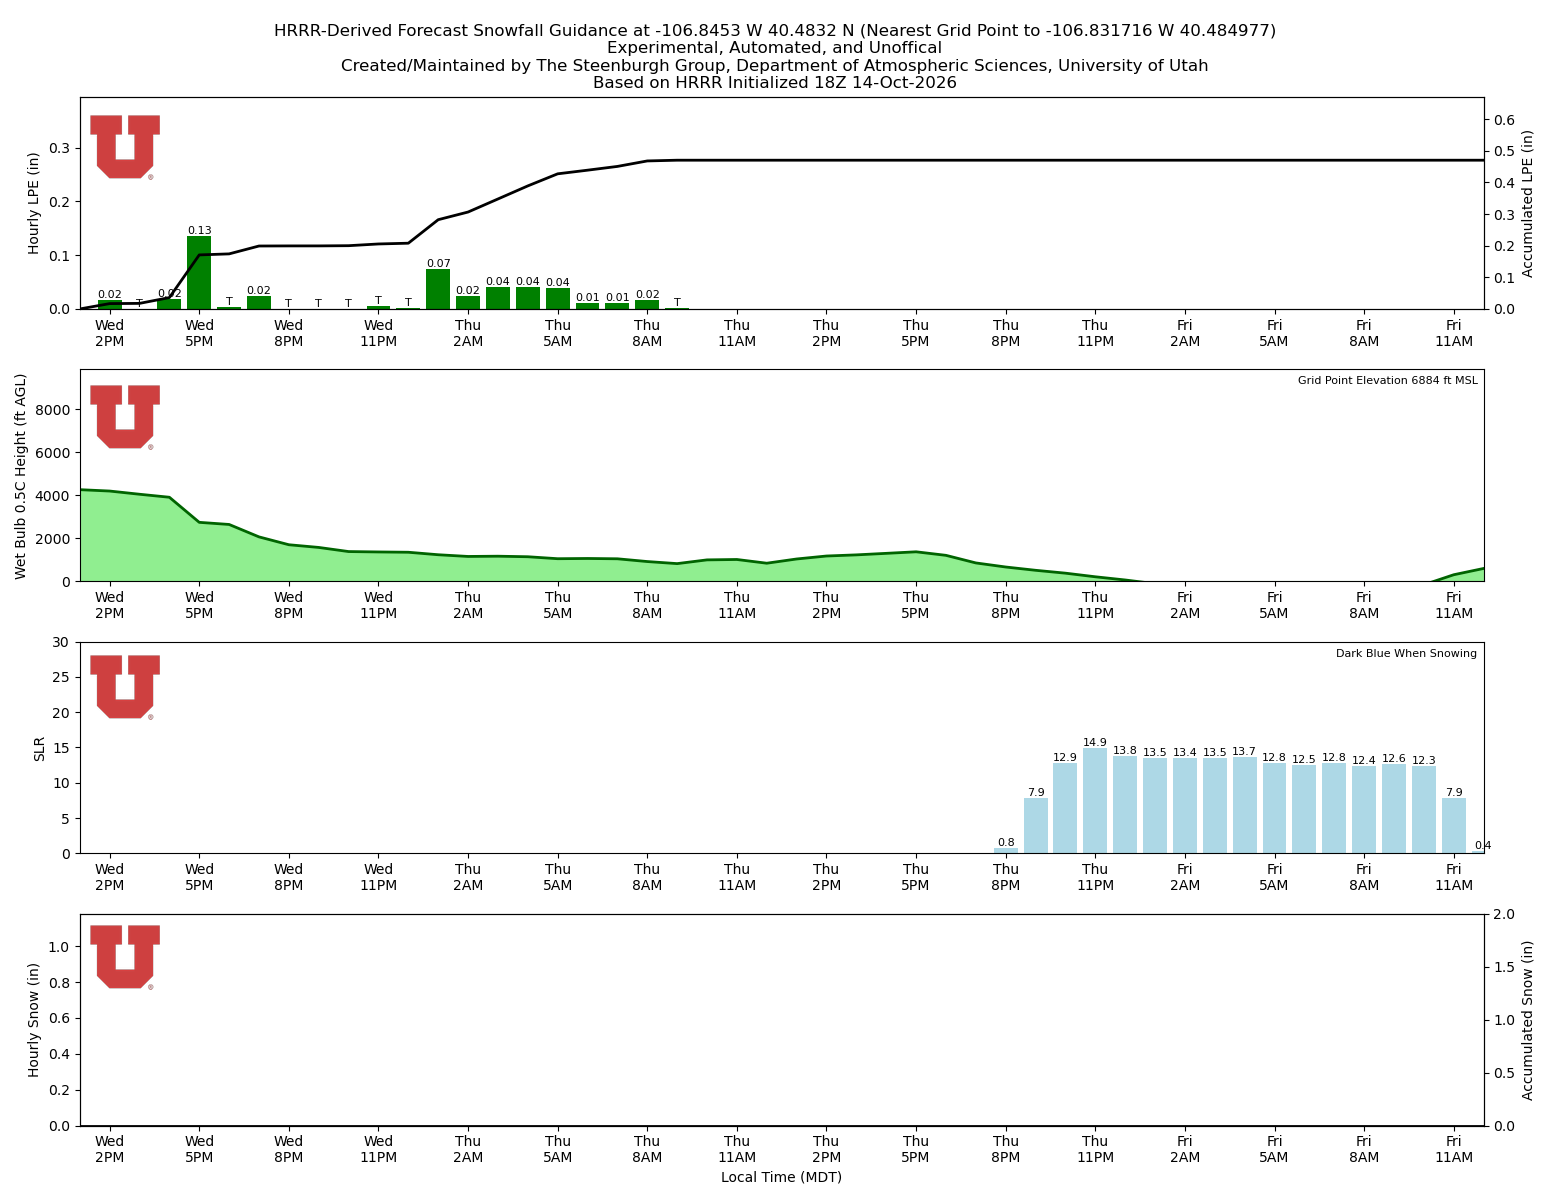Image resolution: width=1550 pixels, height=1200 pixels.
Task: Click the 8000 tick on wet bulb axis
Action: (x=55, y=410)
